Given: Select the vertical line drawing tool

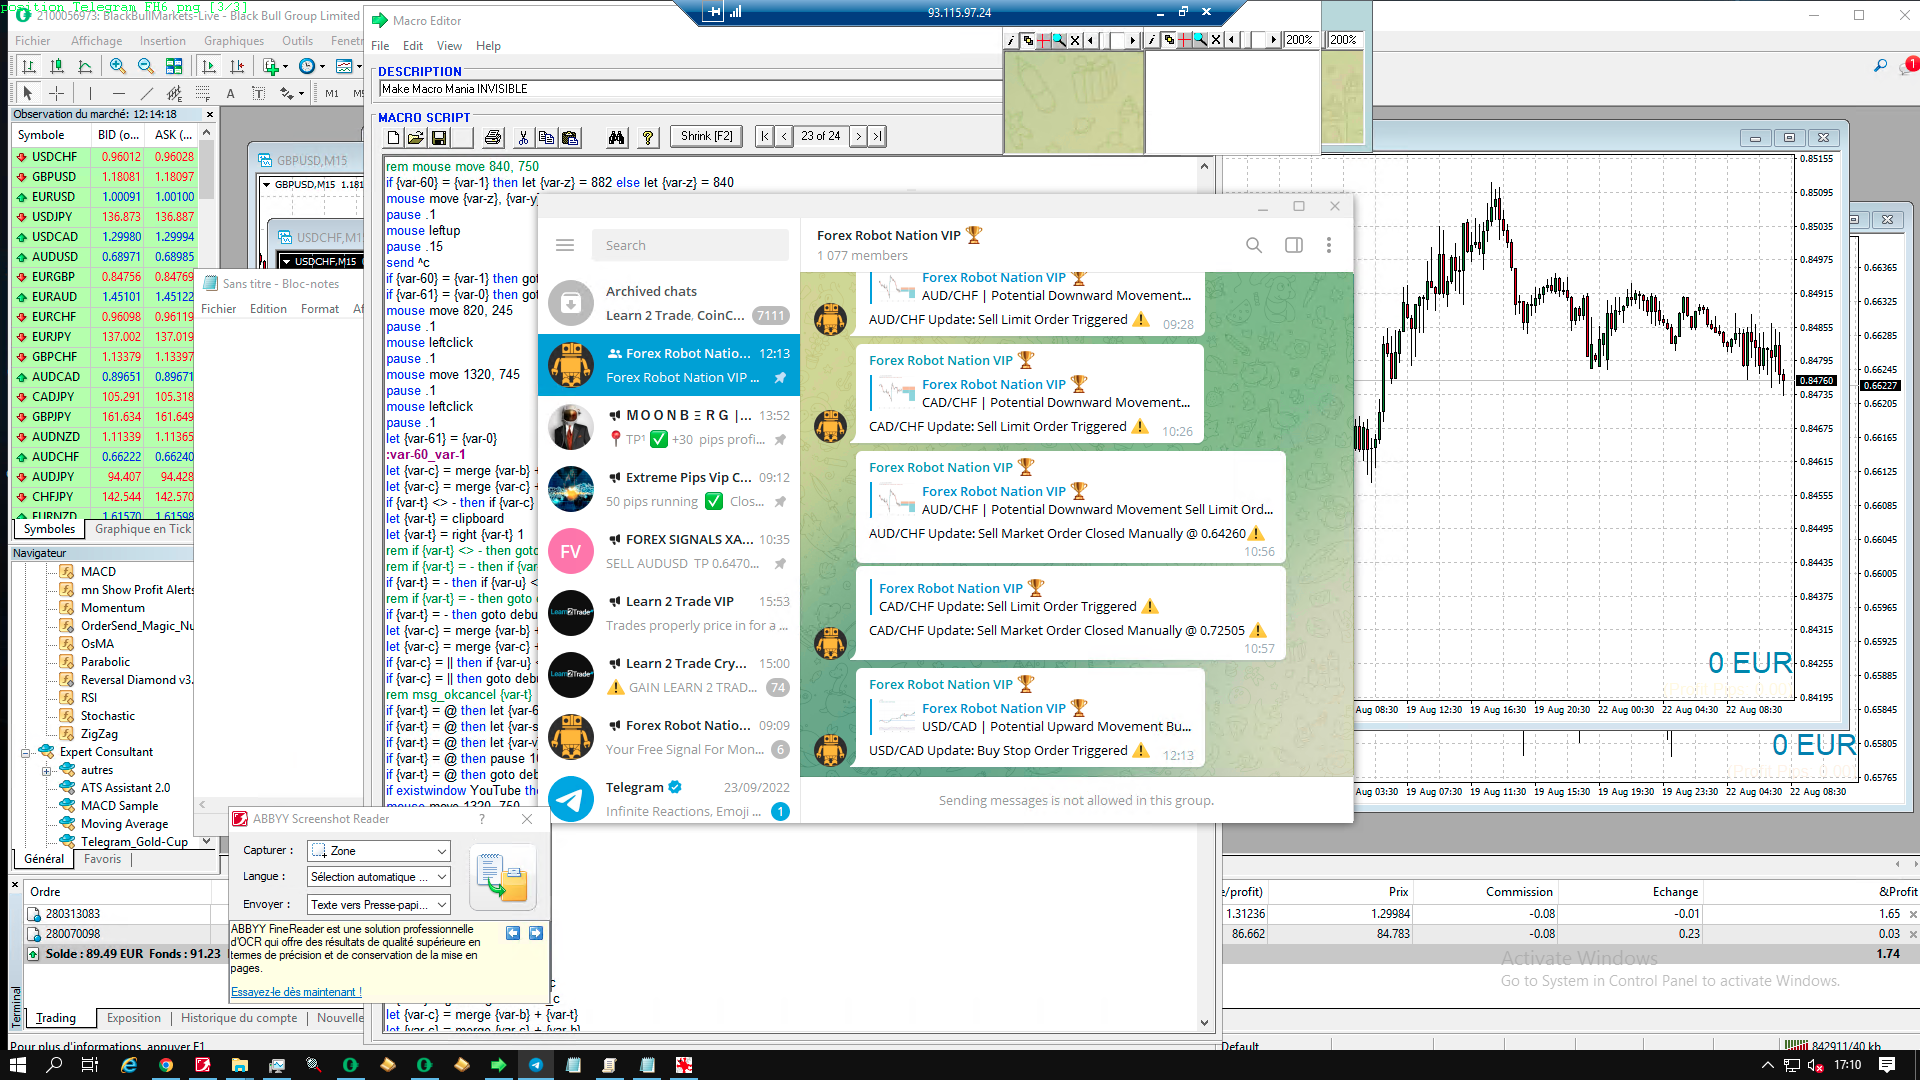Looking at the screenshot, I should [x=90, y=93].
